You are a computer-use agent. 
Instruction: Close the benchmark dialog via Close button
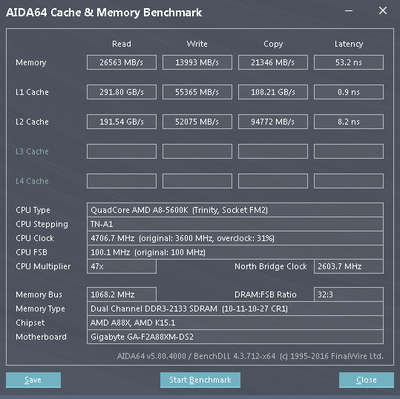(366, 380)
